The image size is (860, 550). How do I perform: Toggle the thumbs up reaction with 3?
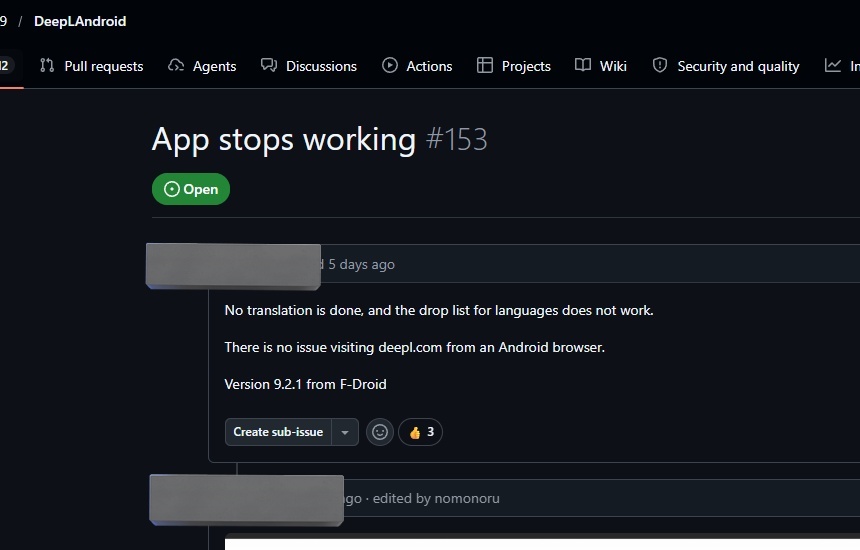point(421,432)
